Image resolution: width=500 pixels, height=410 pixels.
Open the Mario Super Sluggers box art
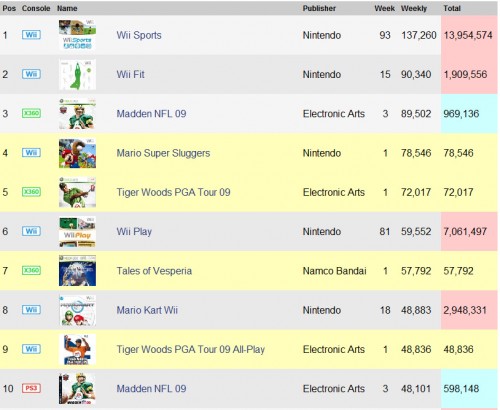coord(77,153)
